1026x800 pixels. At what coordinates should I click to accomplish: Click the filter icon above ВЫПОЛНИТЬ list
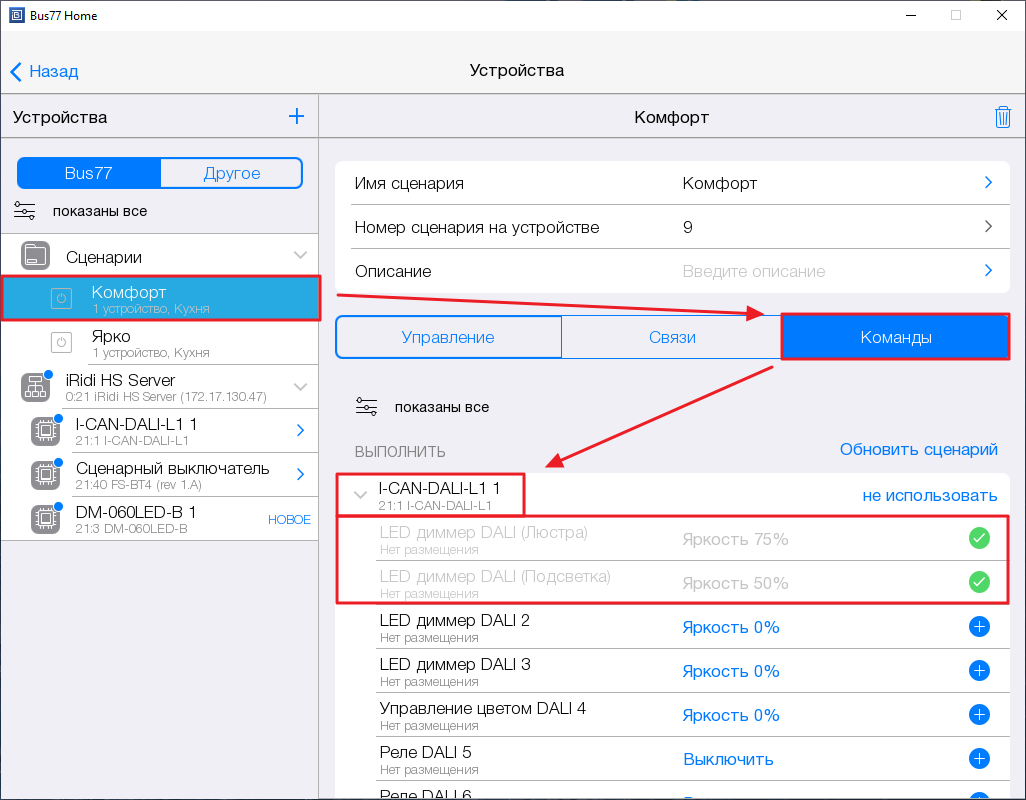(367, 407)
